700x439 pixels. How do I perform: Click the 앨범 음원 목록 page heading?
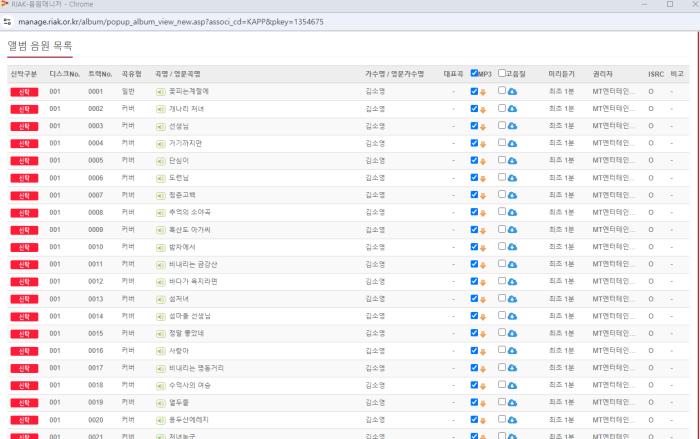tap(40, 46)
